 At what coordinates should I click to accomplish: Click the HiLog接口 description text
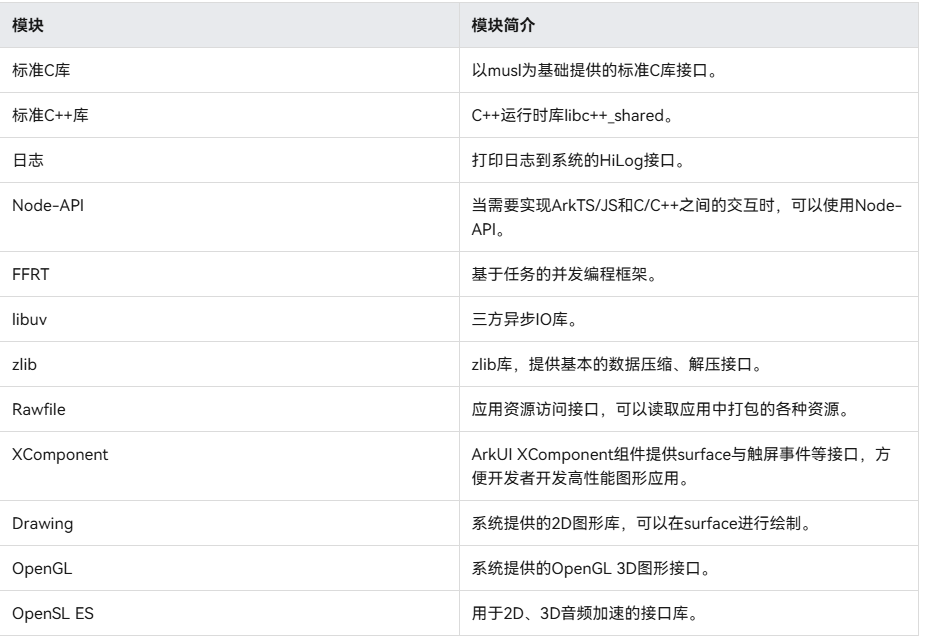pos(579,160)
